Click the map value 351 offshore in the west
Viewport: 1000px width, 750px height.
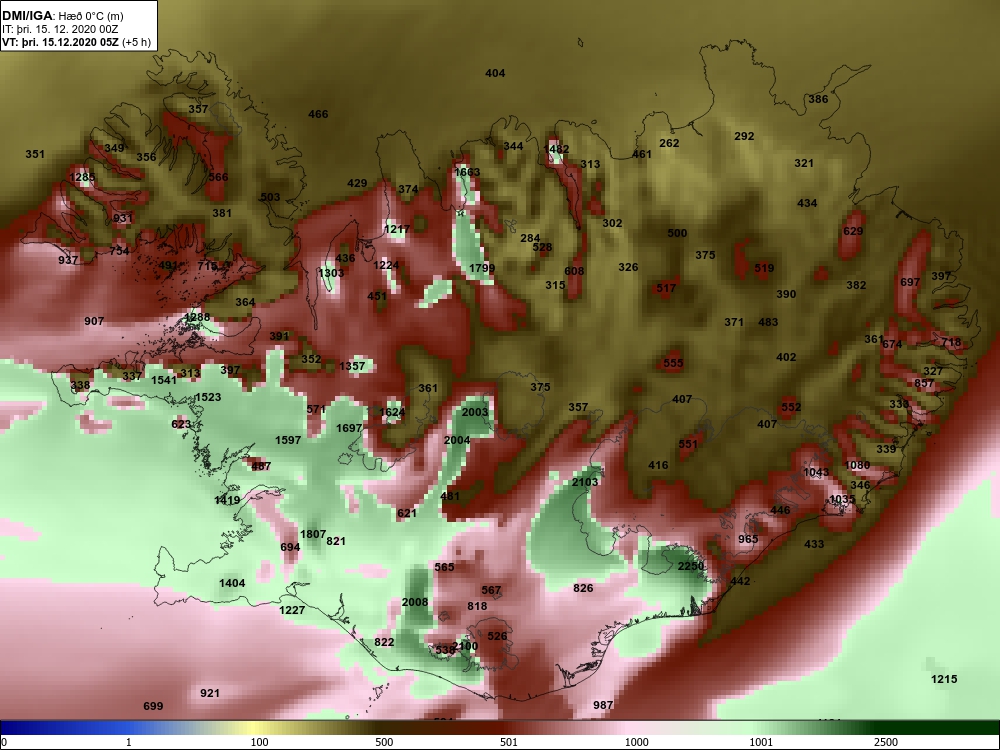pyautogui.click(x=35, y=154)
